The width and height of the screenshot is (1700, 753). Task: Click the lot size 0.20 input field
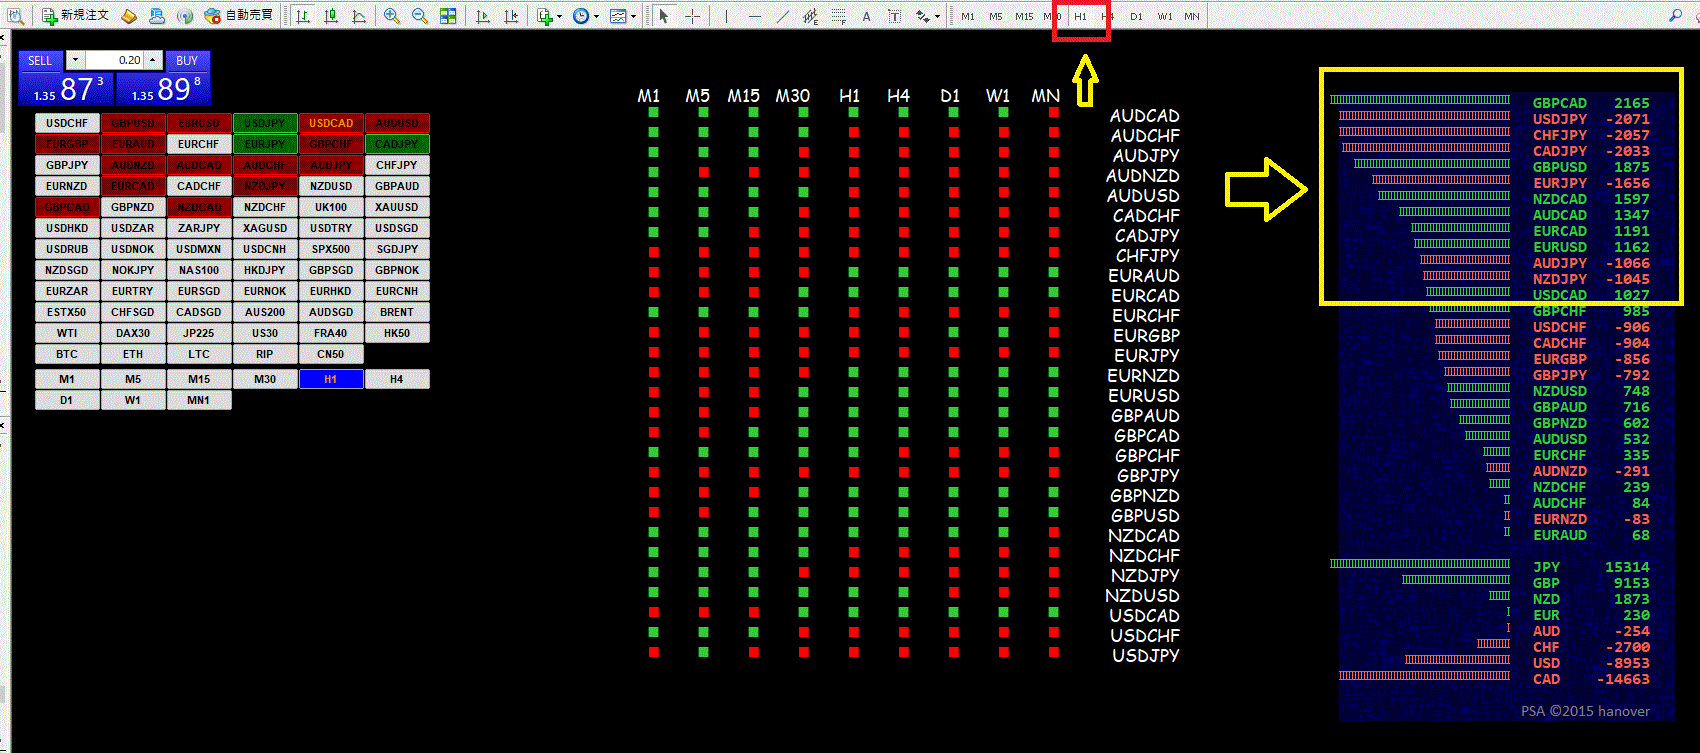(x=115, y=60)
